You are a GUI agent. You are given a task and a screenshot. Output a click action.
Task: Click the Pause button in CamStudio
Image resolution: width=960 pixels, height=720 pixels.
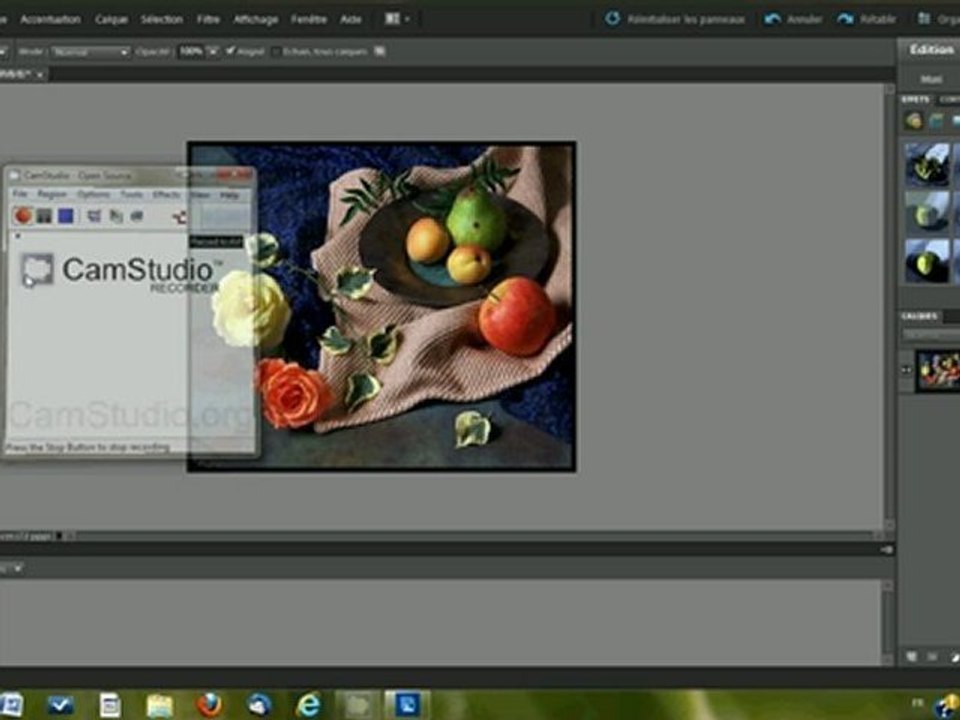coord(44,216)
